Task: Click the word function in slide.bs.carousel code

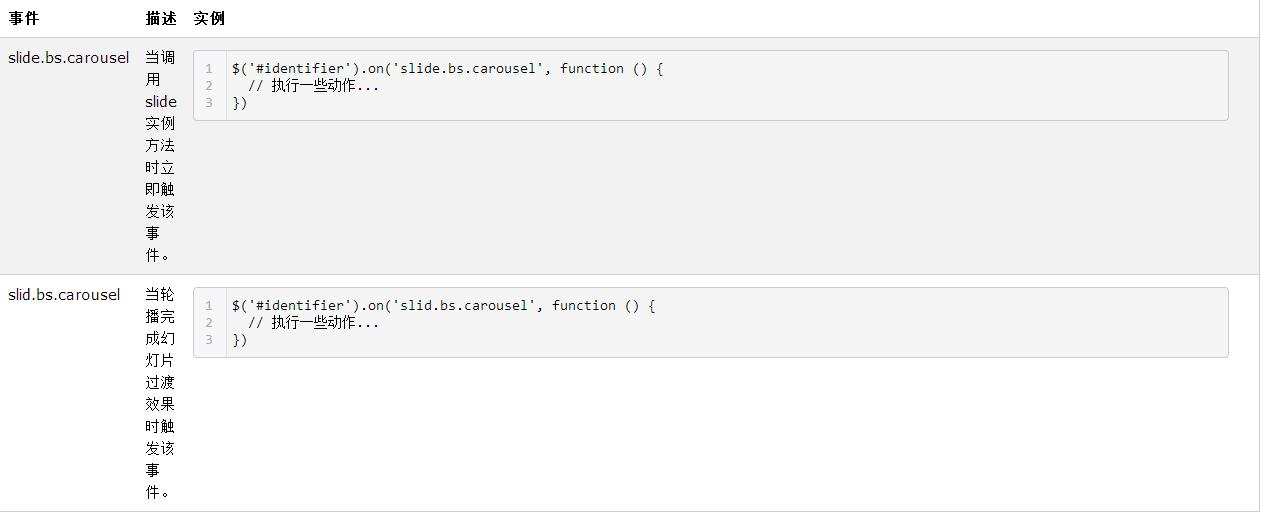Action: coord(592,69)
